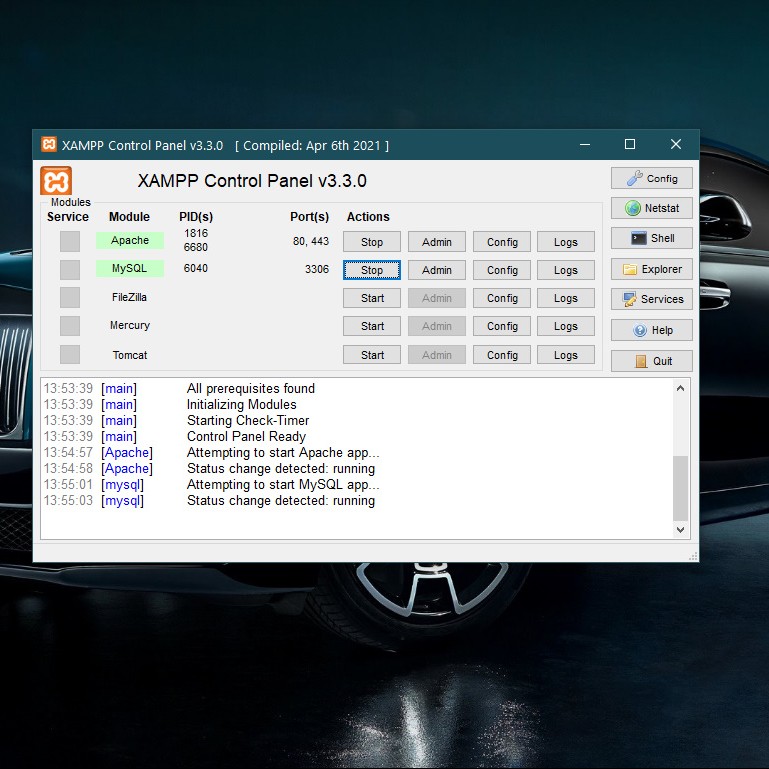Open Config with the wrench icon
Viewport: 769px width, 769px height.
[x=651, y=178]
